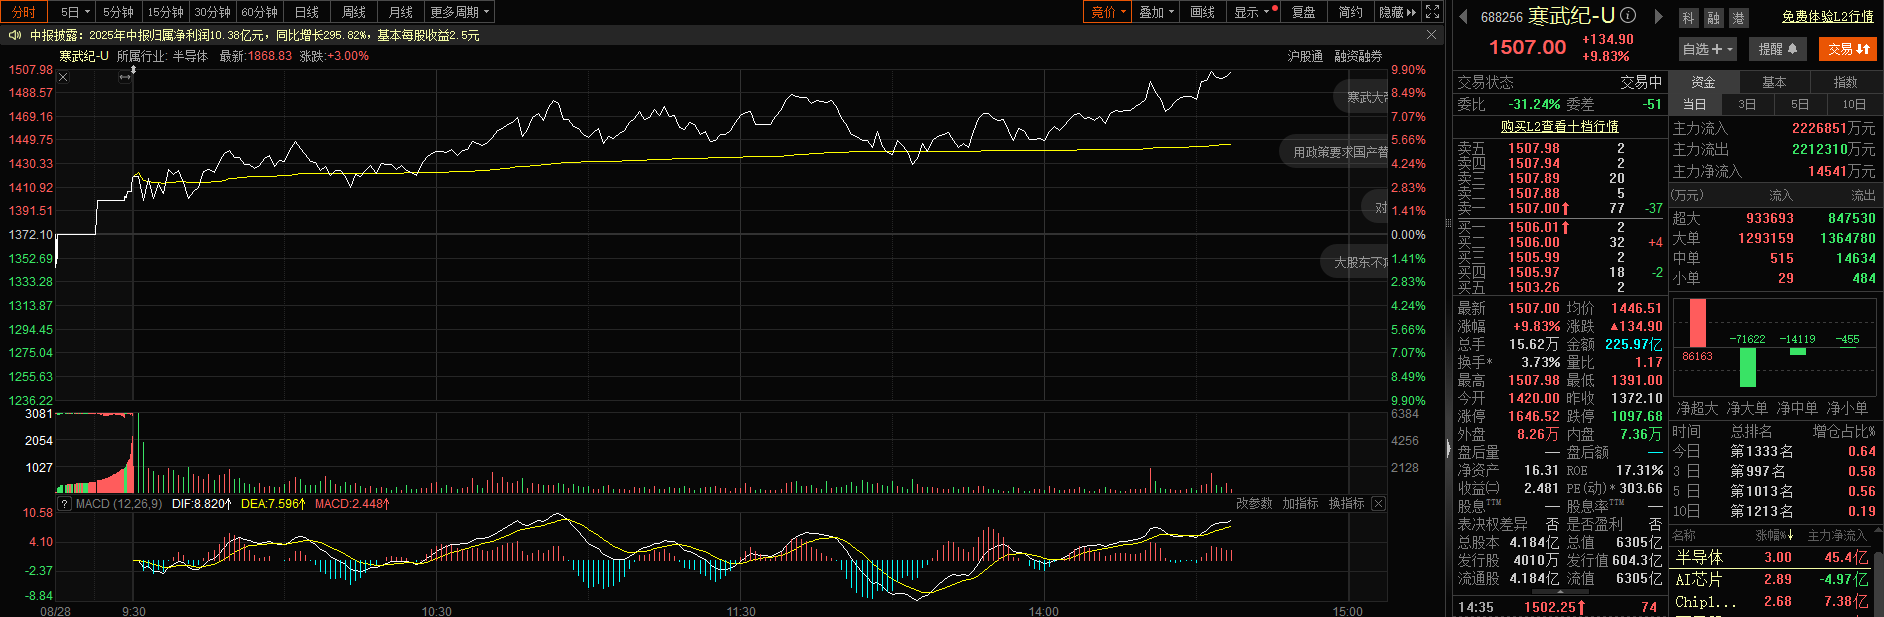Switch to 15分钟 chart tab
The height and width of the screenshot is (617, 1884).
point(165,12)
